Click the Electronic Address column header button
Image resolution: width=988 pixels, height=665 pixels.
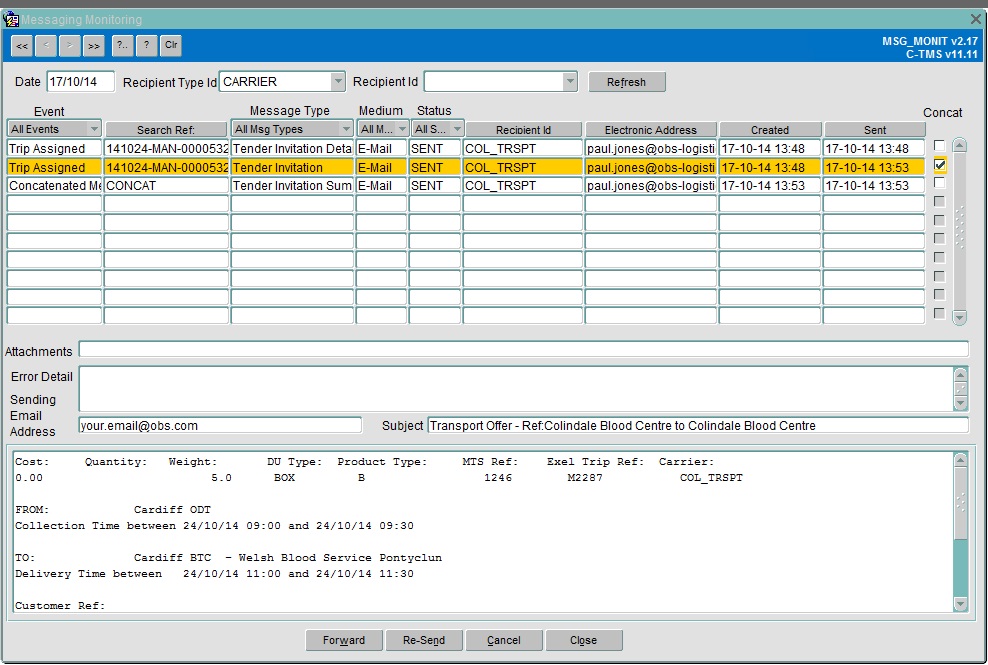coord(651,130)
